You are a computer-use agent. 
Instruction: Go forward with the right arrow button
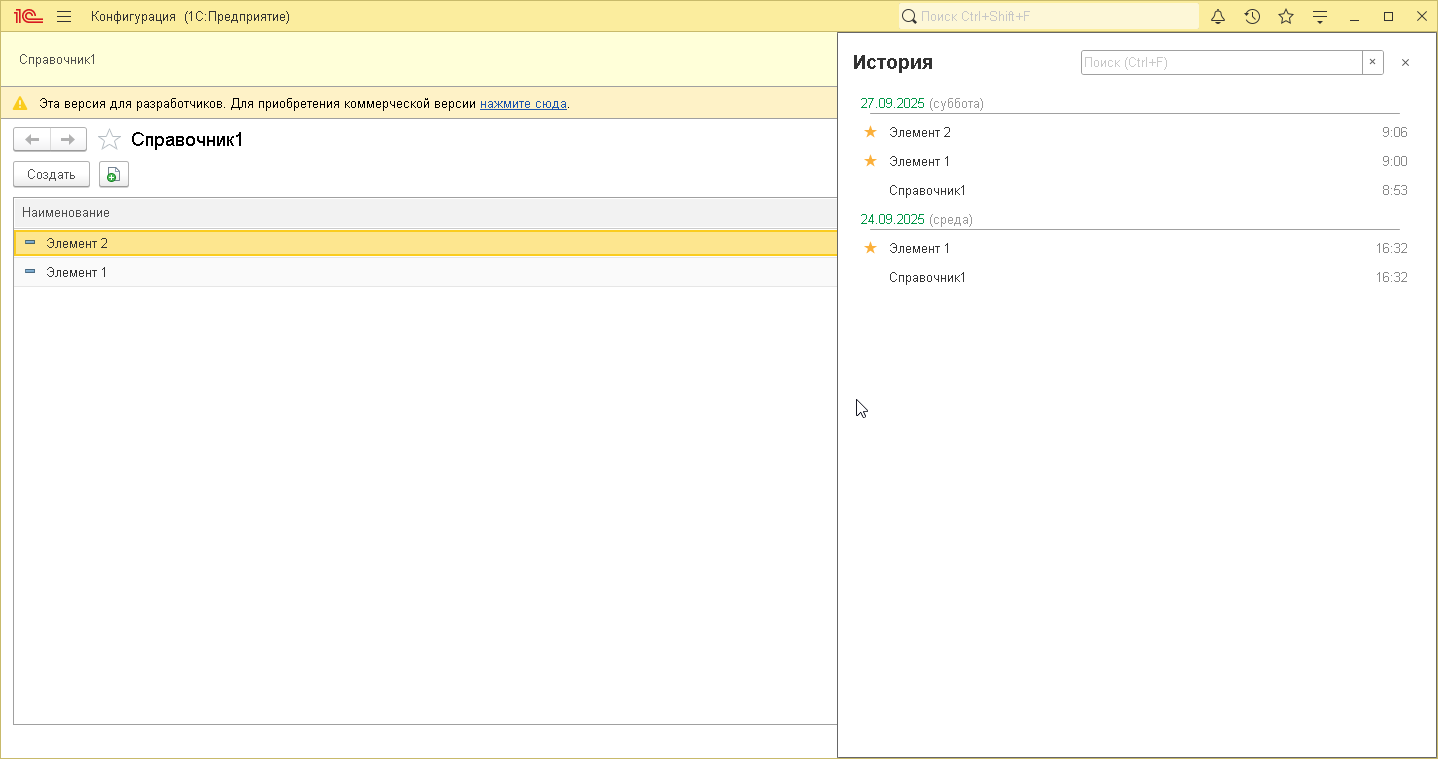pyautogui.click(x=68, y=140)
